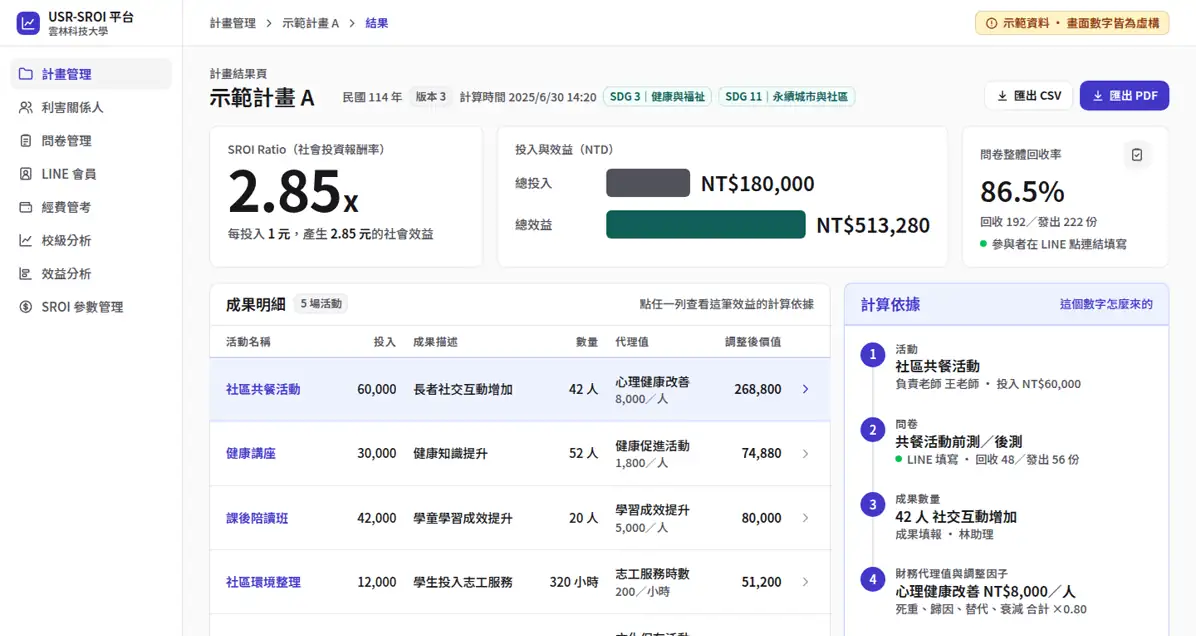
Task: Click the 這個數字怎麼來的 link
Action: point(1106,304)
